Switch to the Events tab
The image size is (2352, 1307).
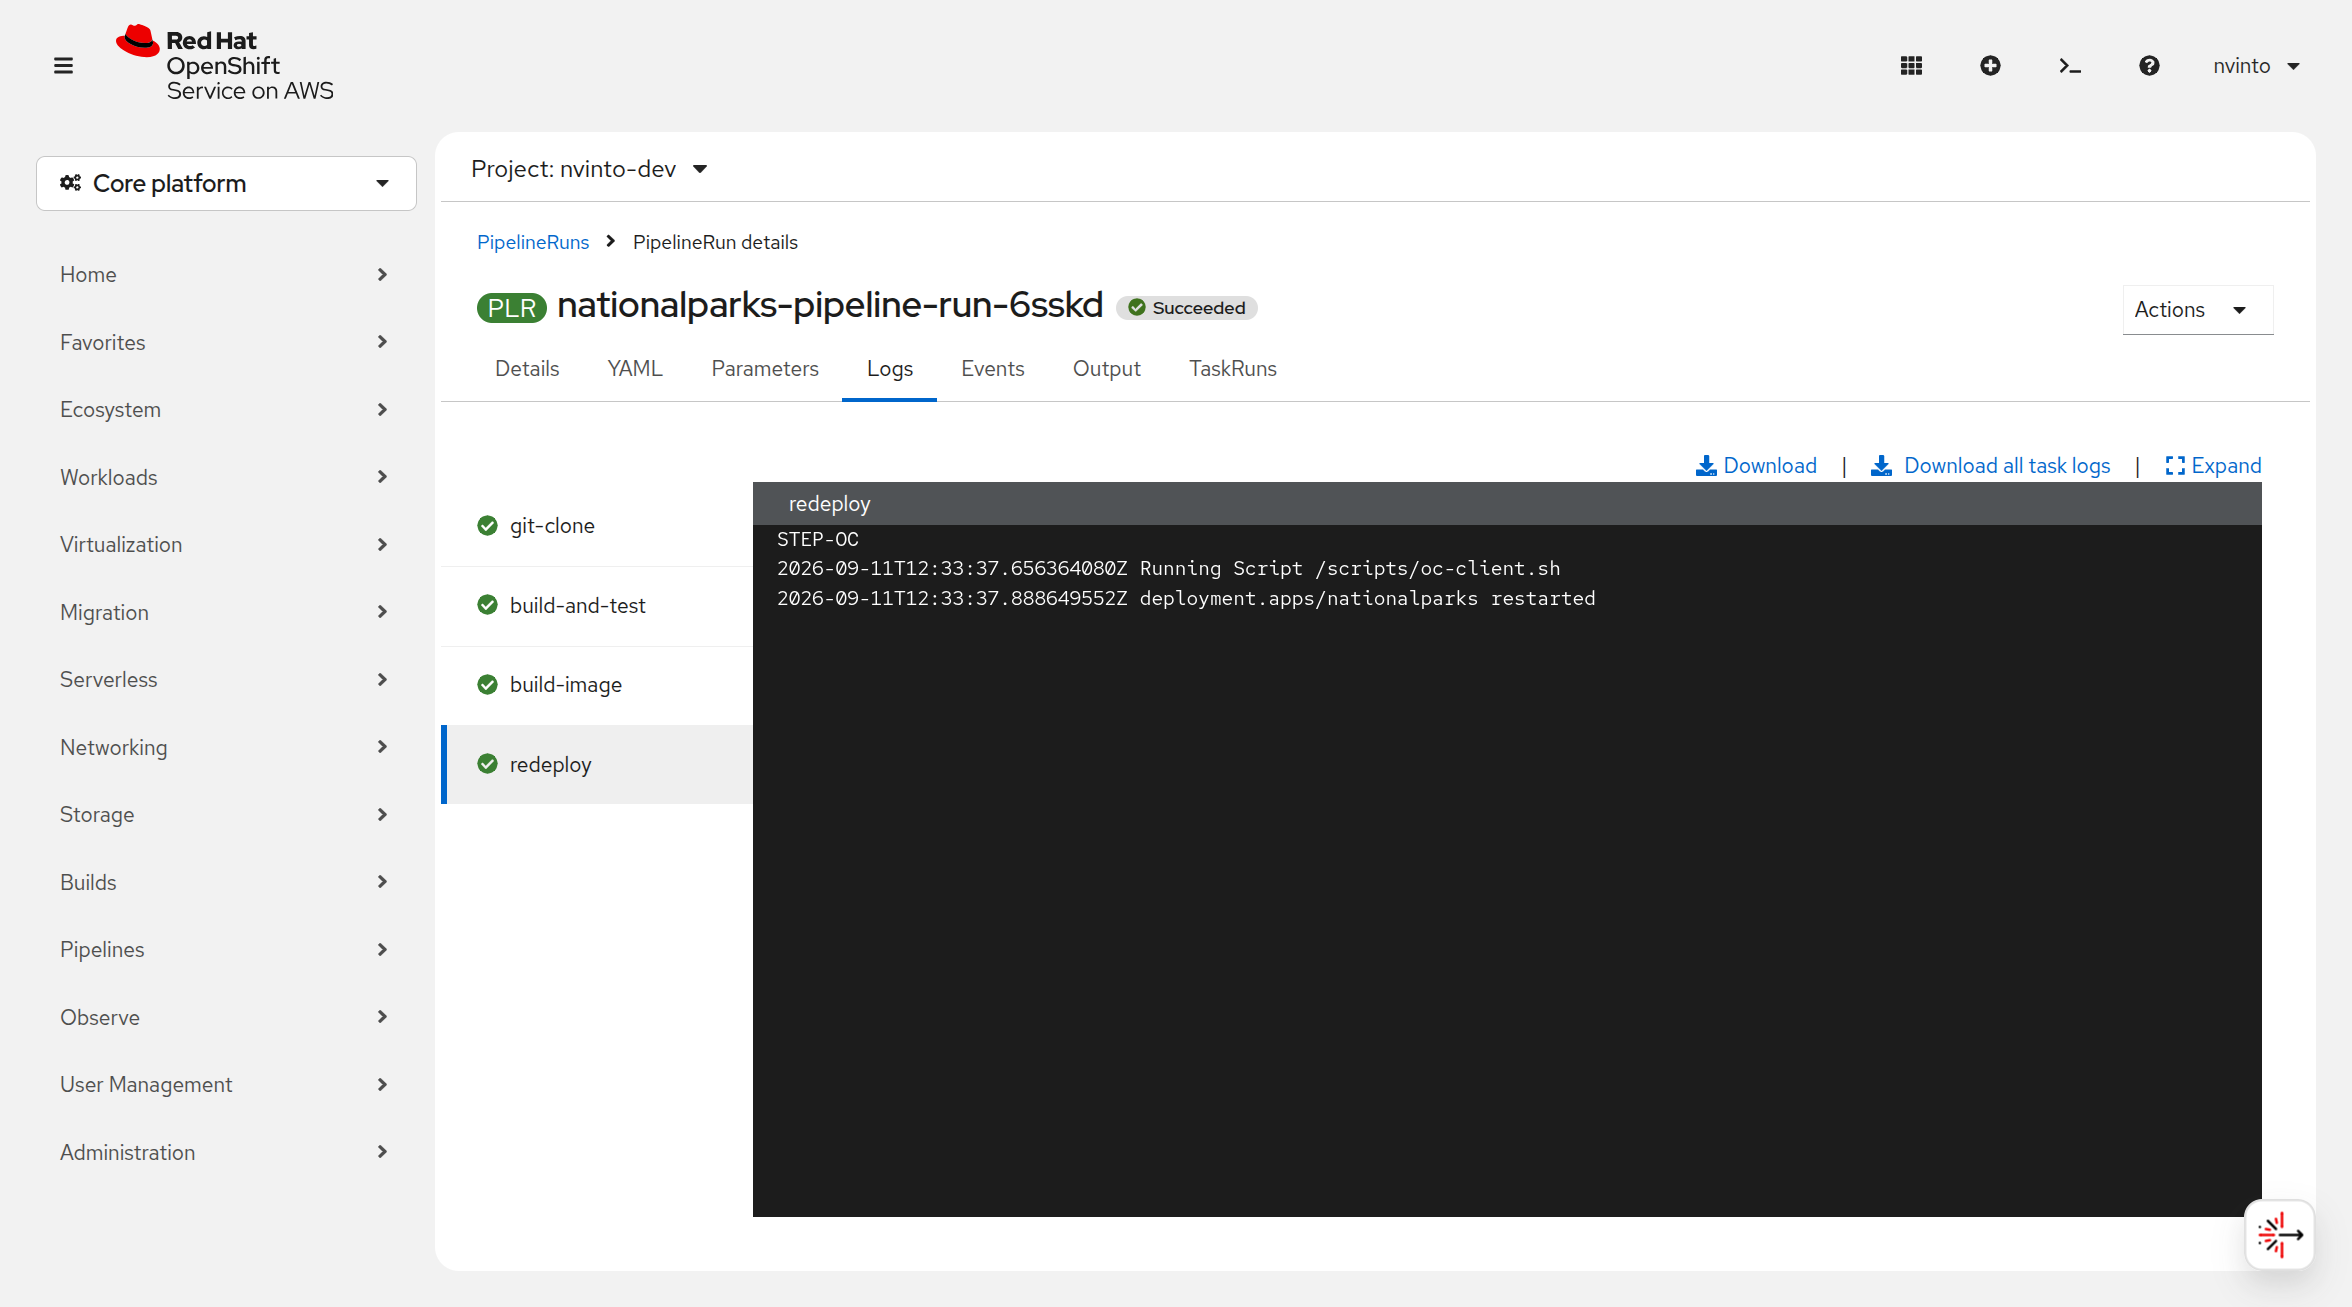pos(993,368)
